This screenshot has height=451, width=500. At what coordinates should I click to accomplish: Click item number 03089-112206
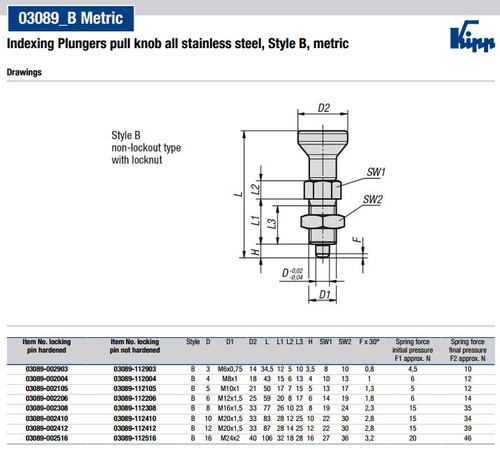pyautogui.click(x=135, y=399)
